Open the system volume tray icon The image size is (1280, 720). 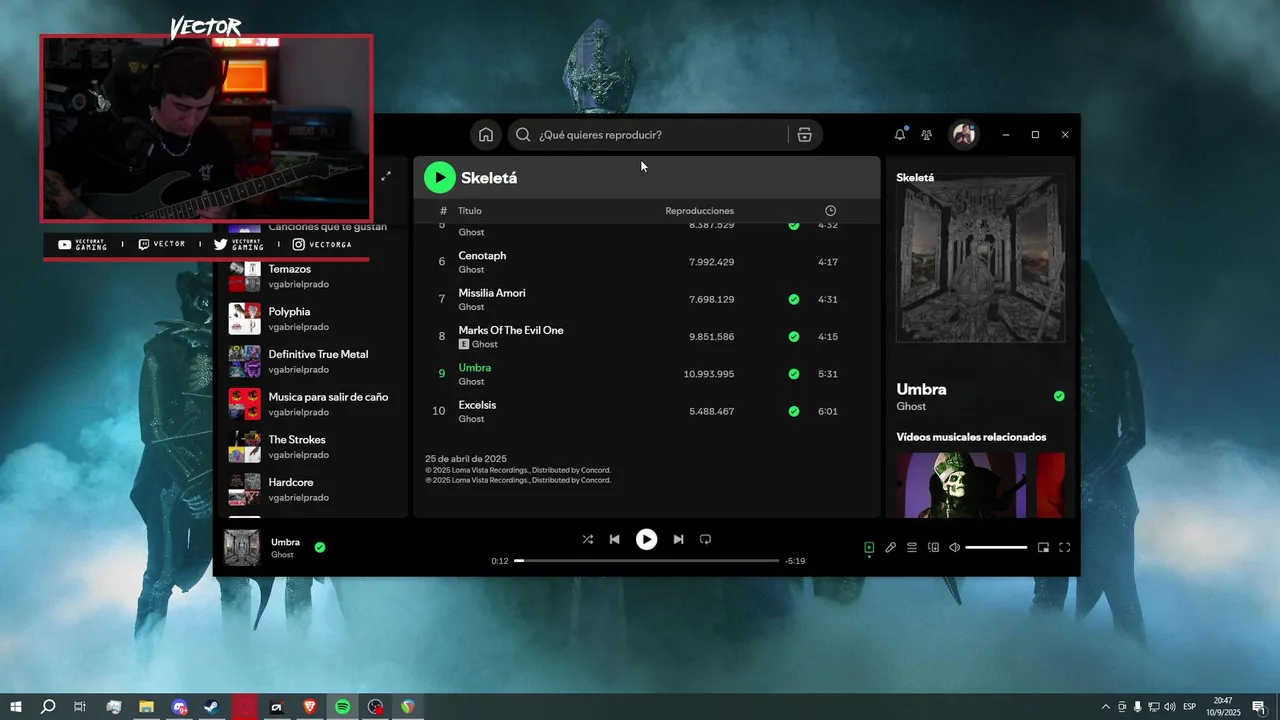(x=1170, y=707)
